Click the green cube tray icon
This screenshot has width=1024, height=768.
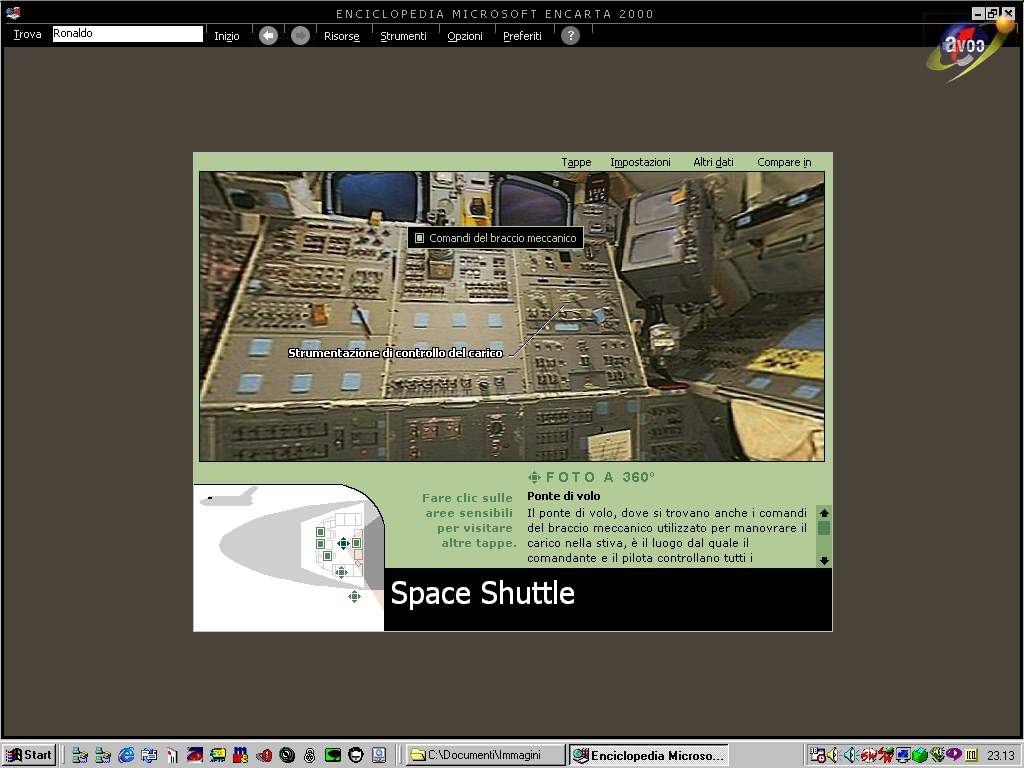[x=920, y=756]
